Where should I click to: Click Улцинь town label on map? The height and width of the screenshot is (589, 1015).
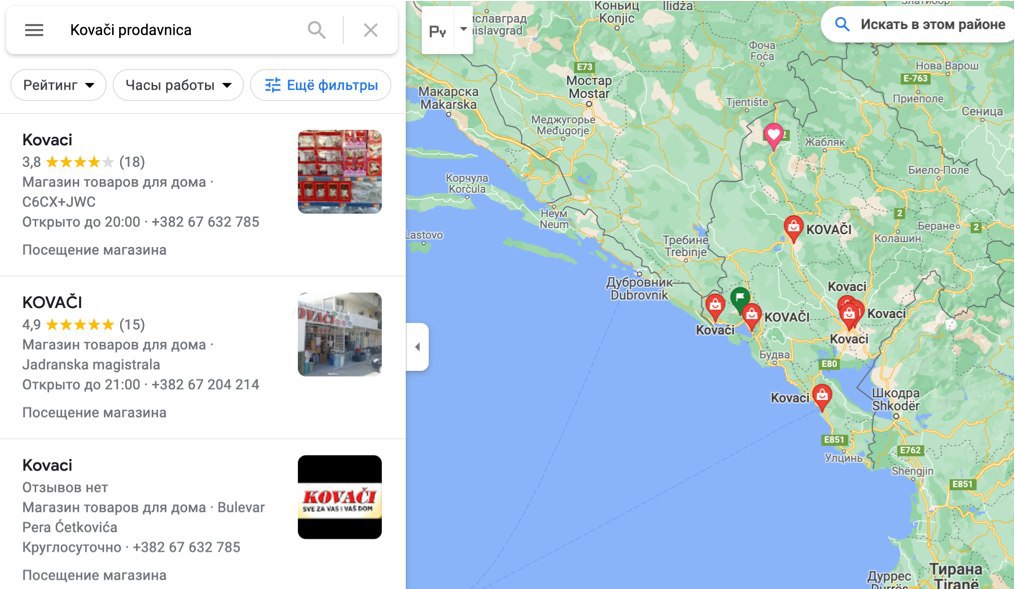[843, 458]
